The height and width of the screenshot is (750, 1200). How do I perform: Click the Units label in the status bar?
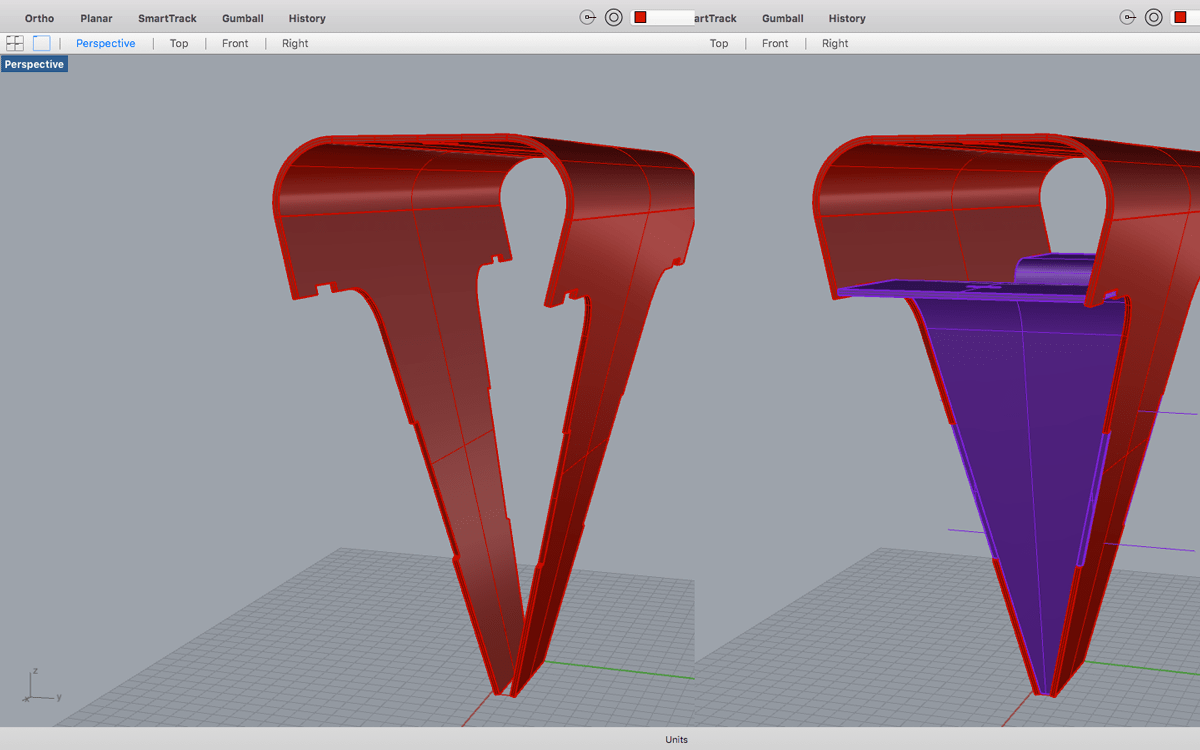pos(676,739)
